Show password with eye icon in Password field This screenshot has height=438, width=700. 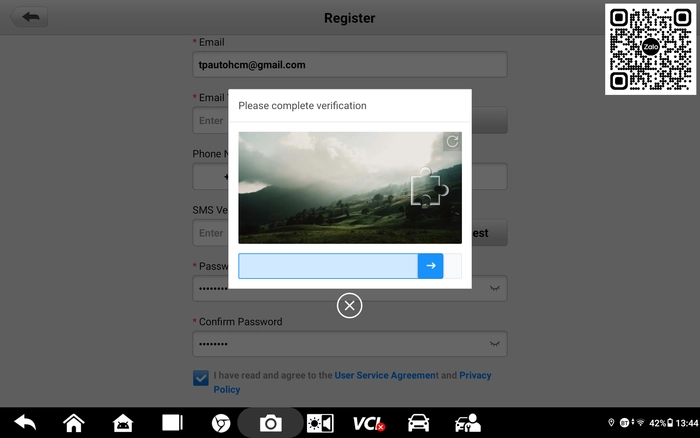point(495,288)
